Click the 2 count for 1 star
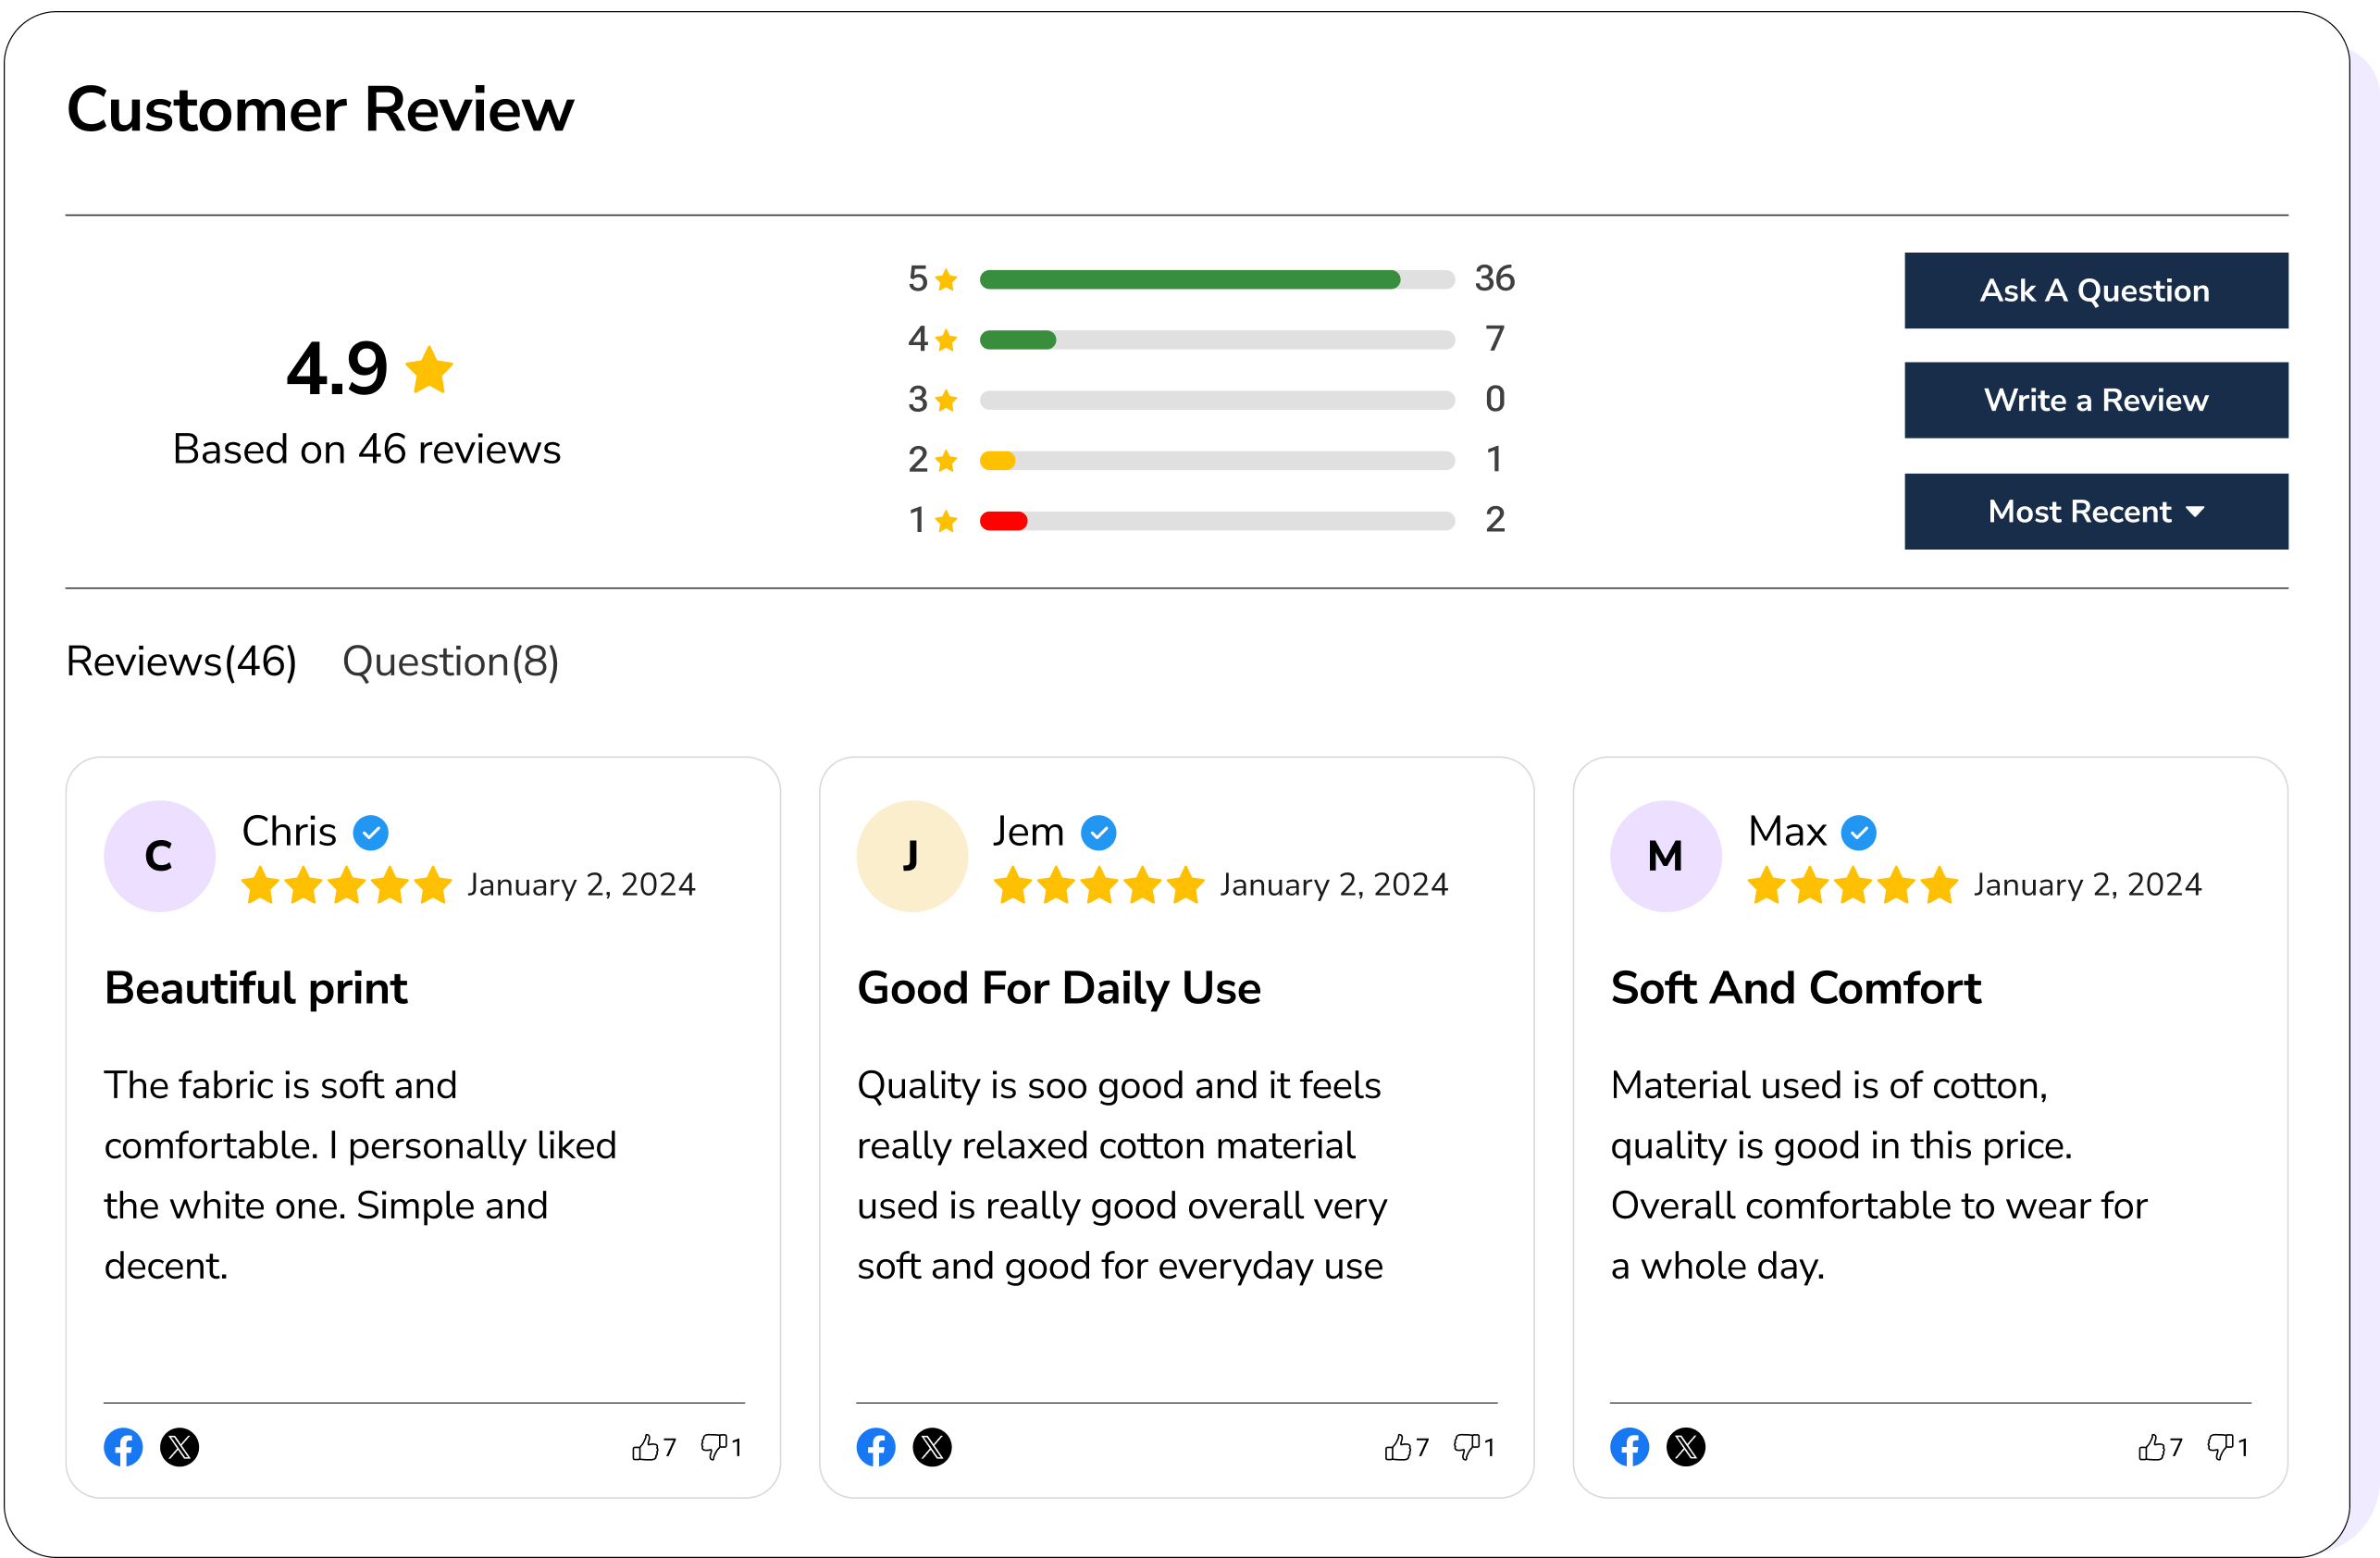The height and width of the screenshot is (1558, 2380). [x=1495, y=519]
